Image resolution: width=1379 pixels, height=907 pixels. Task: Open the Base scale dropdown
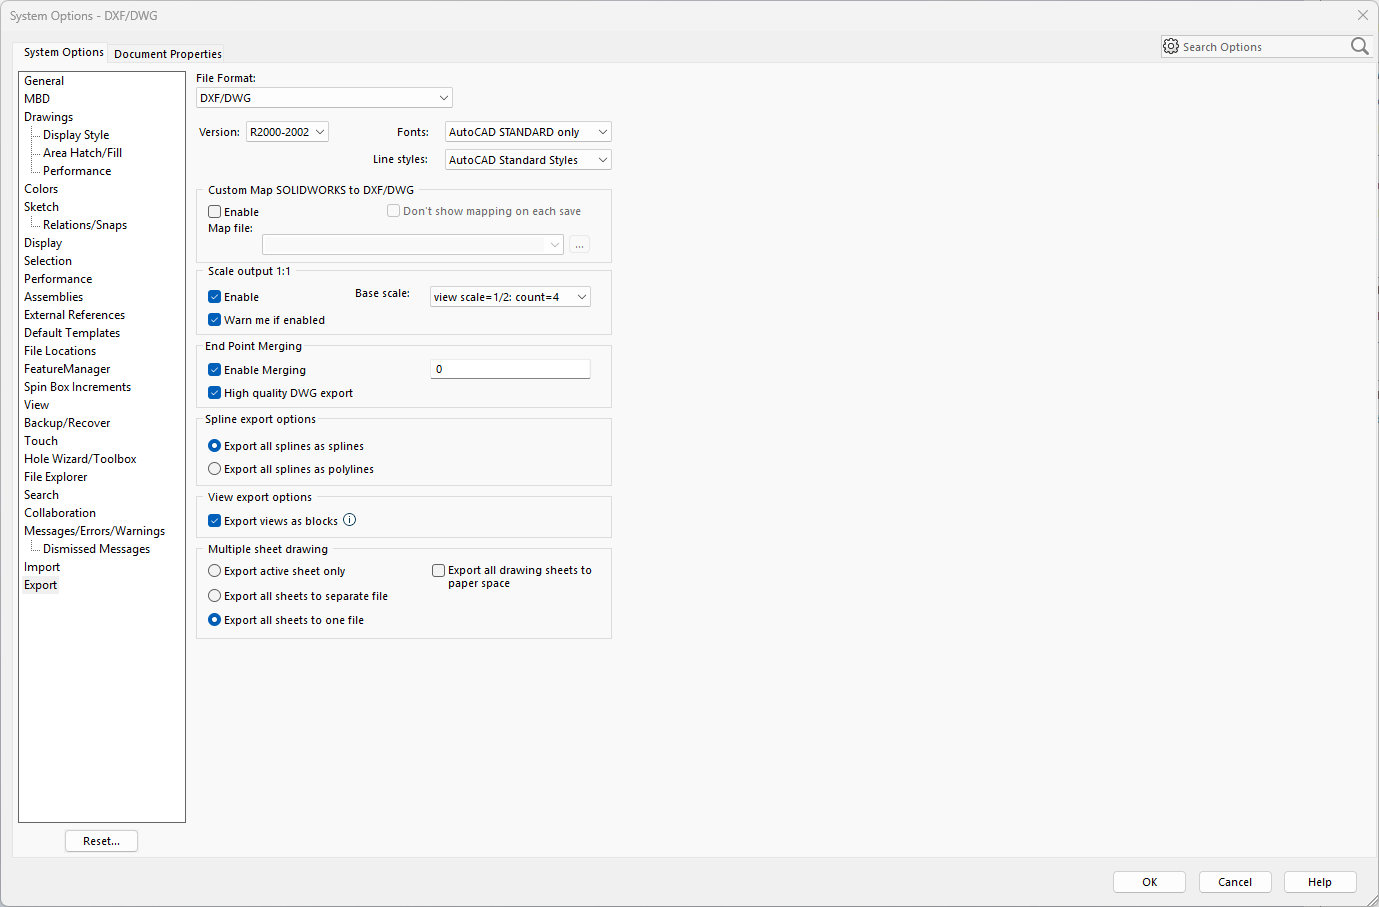510,297
